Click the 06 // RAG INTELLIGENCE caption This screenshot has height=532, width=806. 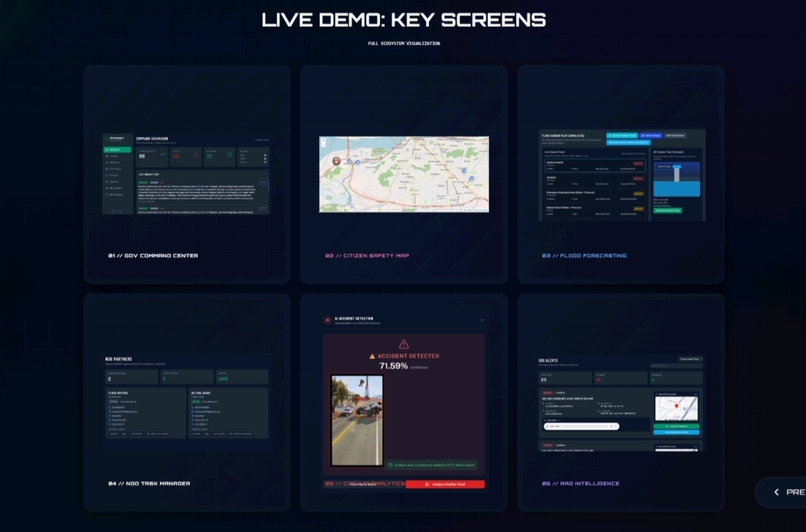(580, 483)
